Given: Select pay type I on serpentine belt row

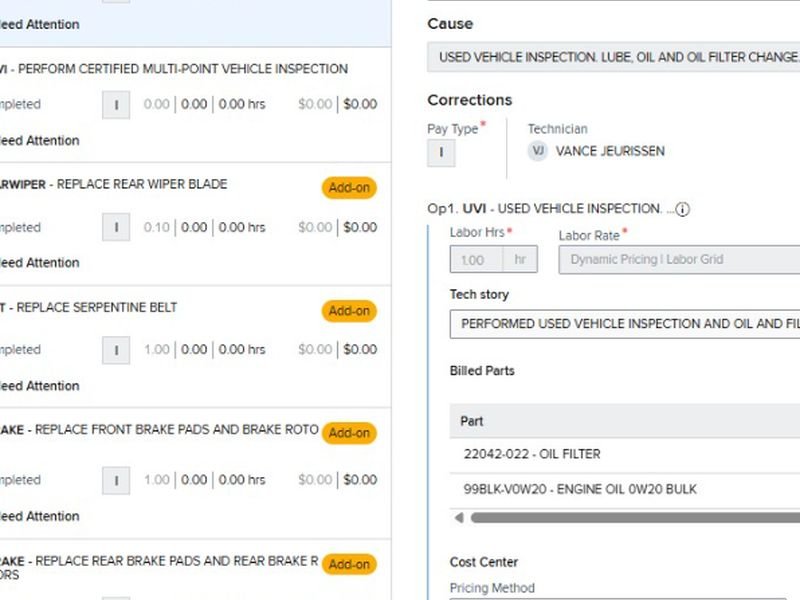Looking at the screenshot, I should (x=116, y=350).
